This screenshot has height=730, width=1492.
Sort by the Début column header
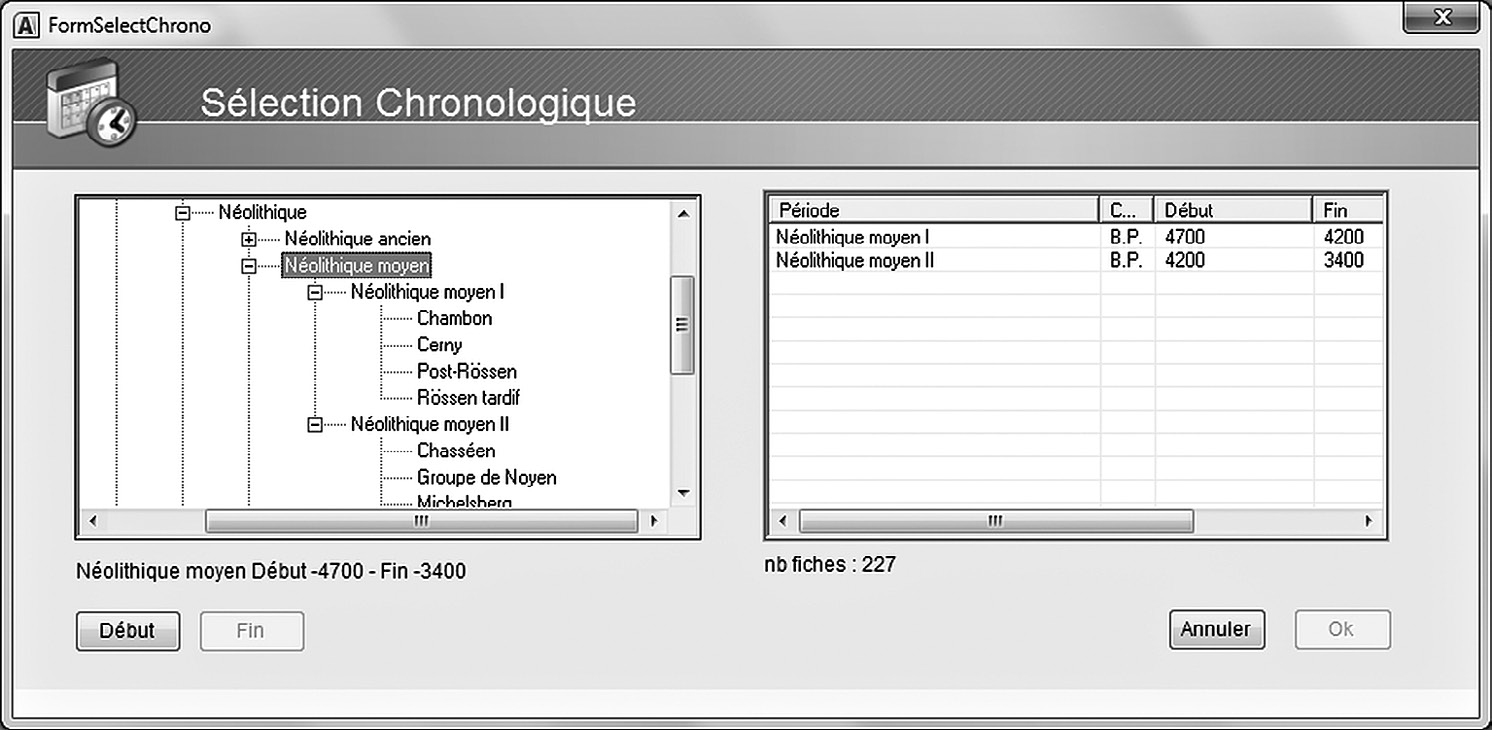(x=1233, y=210)
